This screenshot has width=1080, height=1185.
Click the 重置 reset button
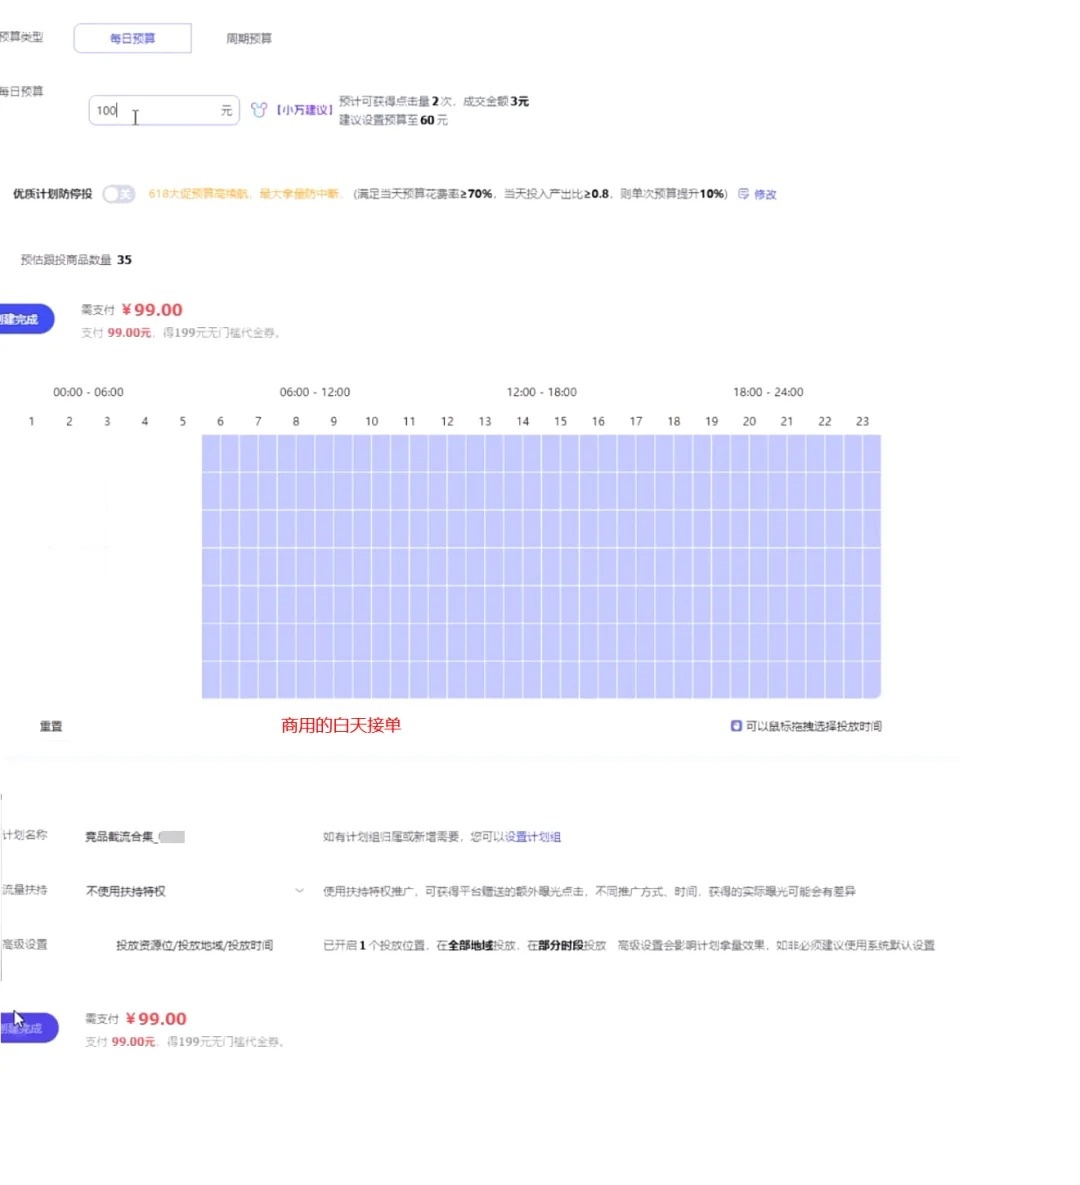click(51, 726)
